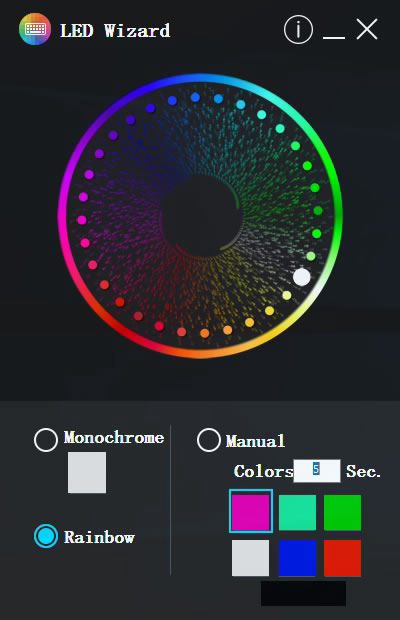Pick the magenta color swatch
The width and height of the screenshot is (400, 620).
[251, 511]
